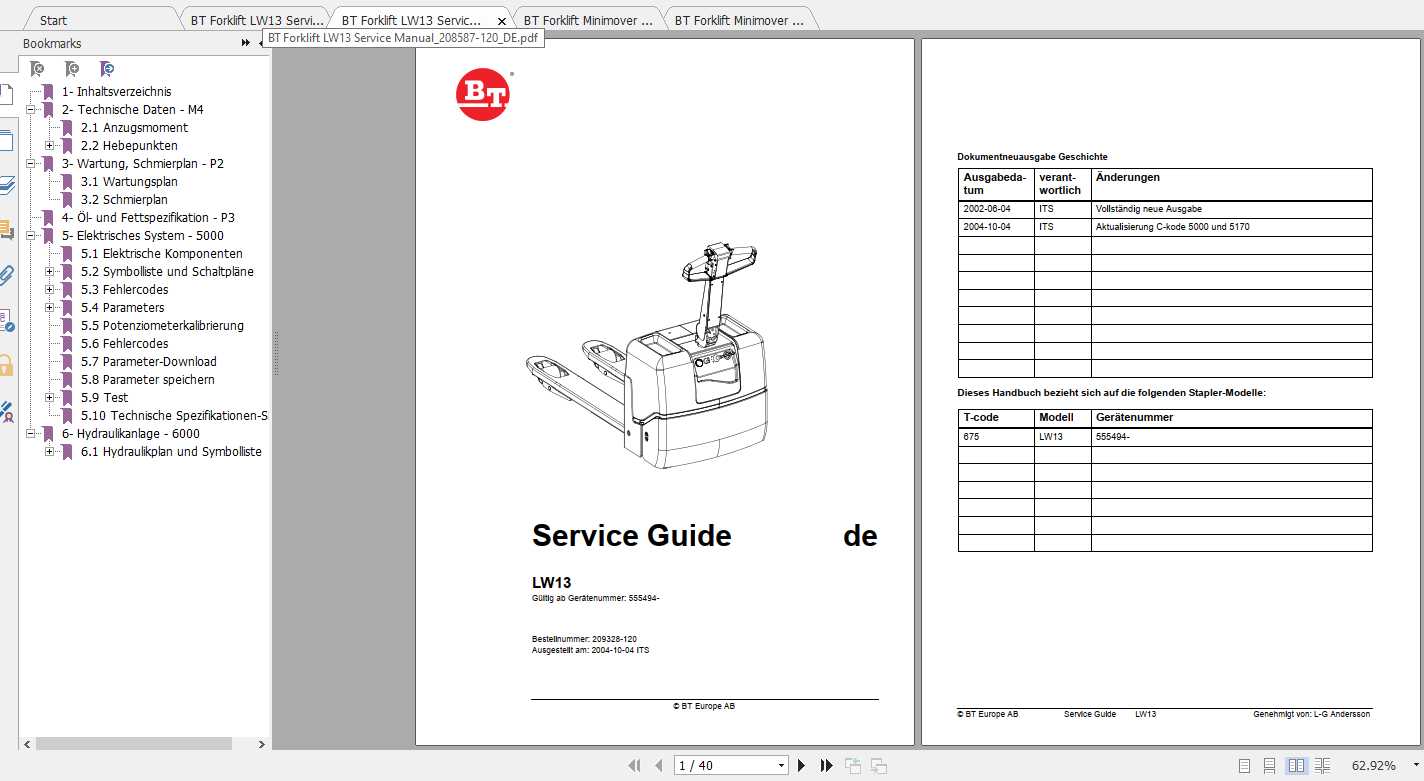The height and width of the screenshot is (781, 1424).
Task: Expand the 2.2 Hebepunkten bookmark node
Action: (x=50, y=145)
